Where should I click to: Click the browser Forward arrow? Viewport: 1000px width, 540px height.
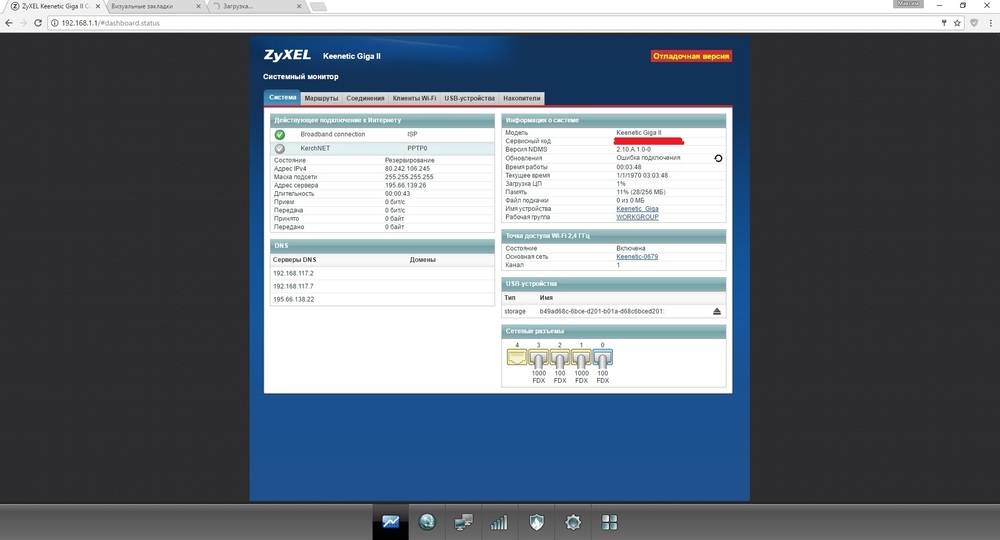coord(24,23)
